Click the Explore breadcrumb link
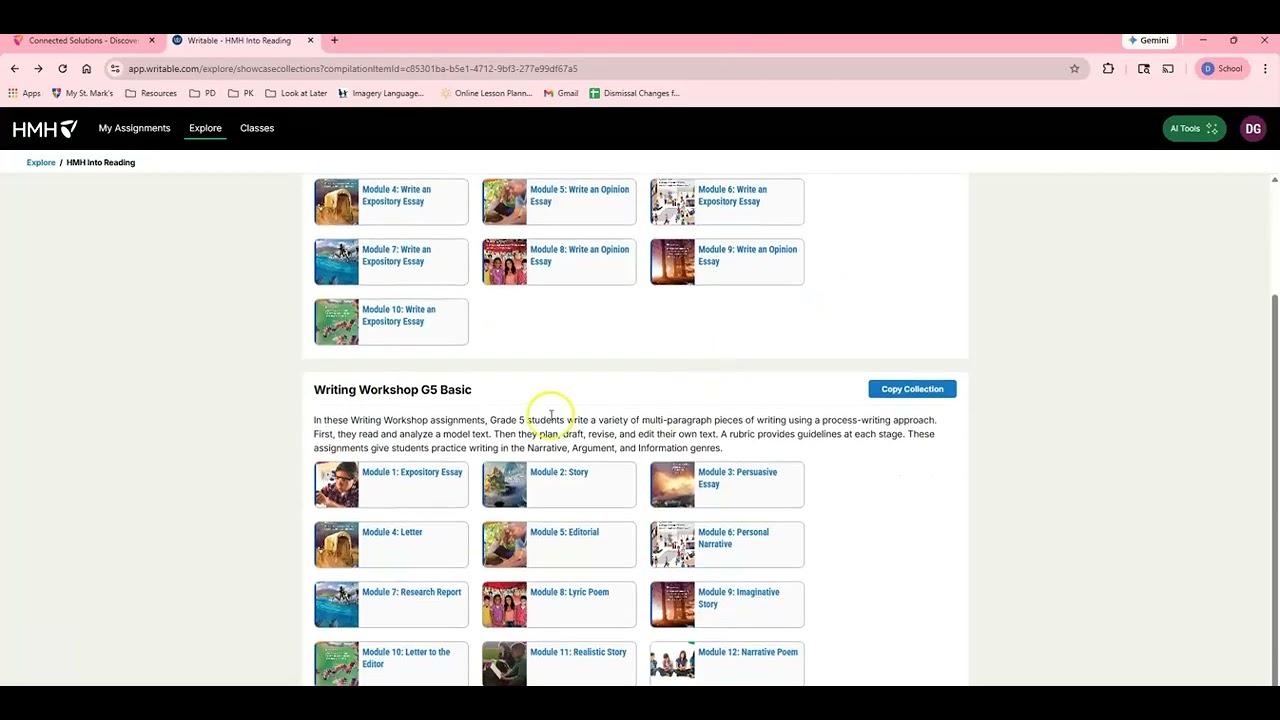The width and height of the screenshot is (1280, 720). tap(41, 162)
